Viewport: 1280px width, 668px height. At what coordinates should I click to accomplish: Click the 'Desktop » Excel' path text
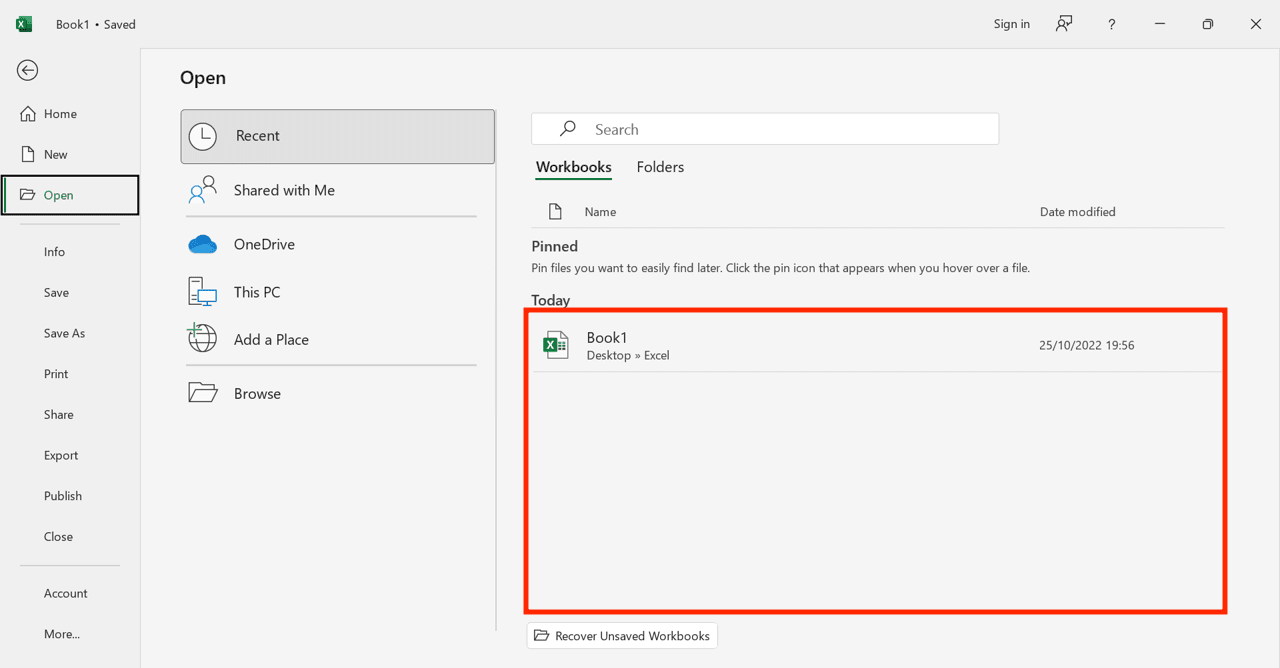pos(628,355)
